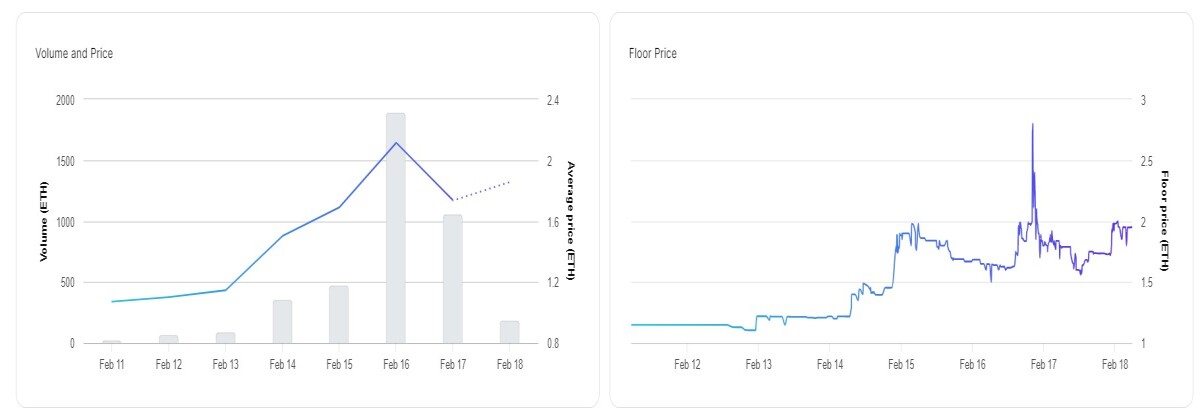The width and height of the screenshot is (1200, 414).
Task: Click the Floor price (ETH) axis label
Action: click(x=1165, y=221)
